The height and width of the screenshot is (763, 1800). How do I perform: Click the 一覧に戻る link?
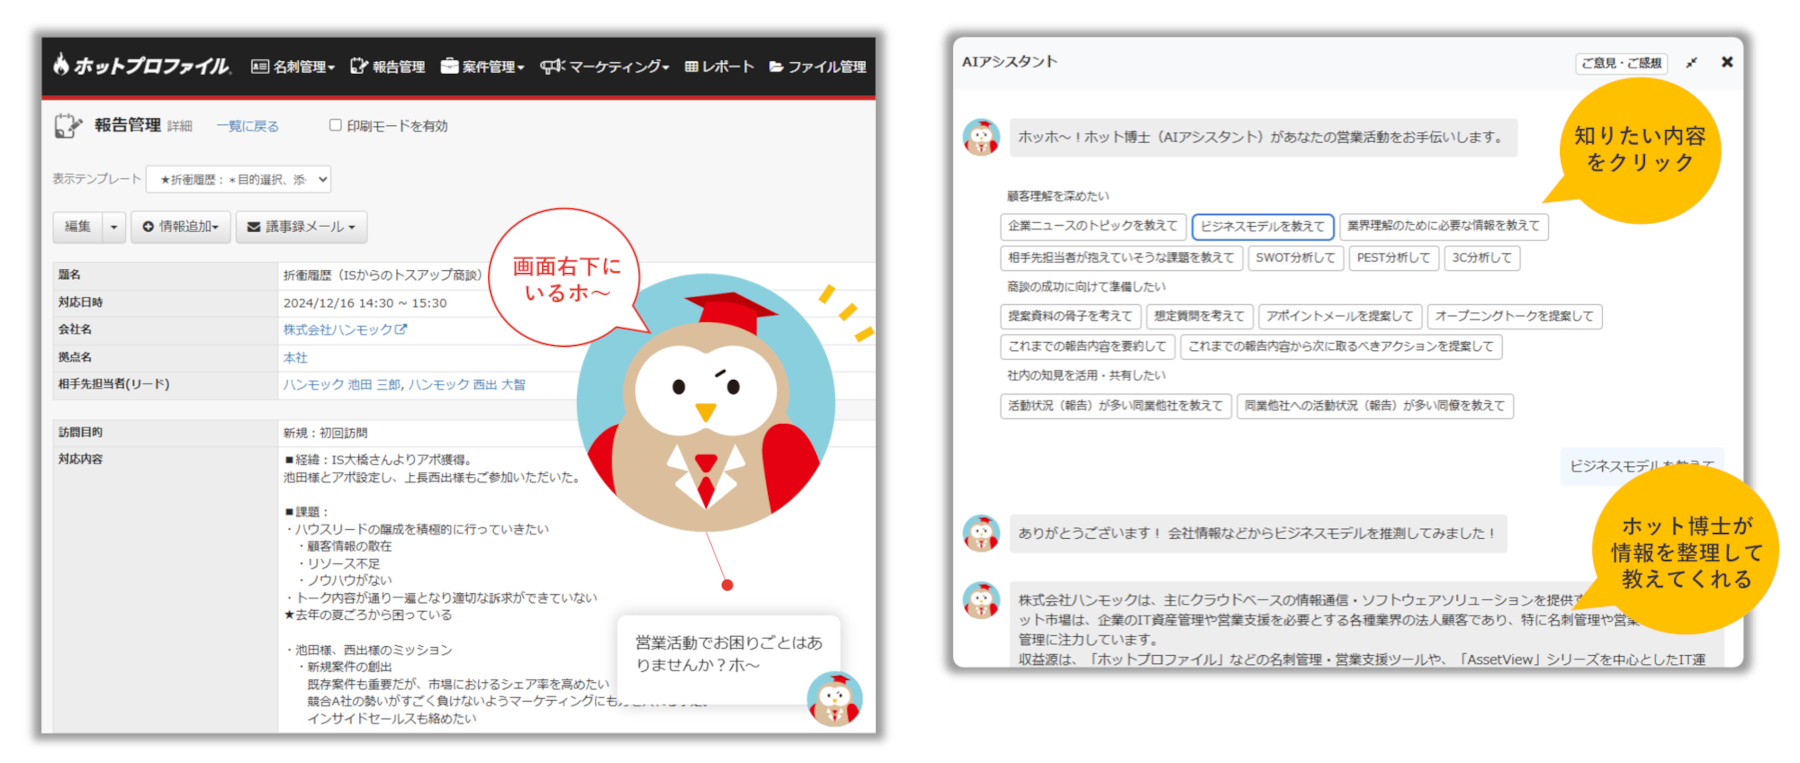248,126
